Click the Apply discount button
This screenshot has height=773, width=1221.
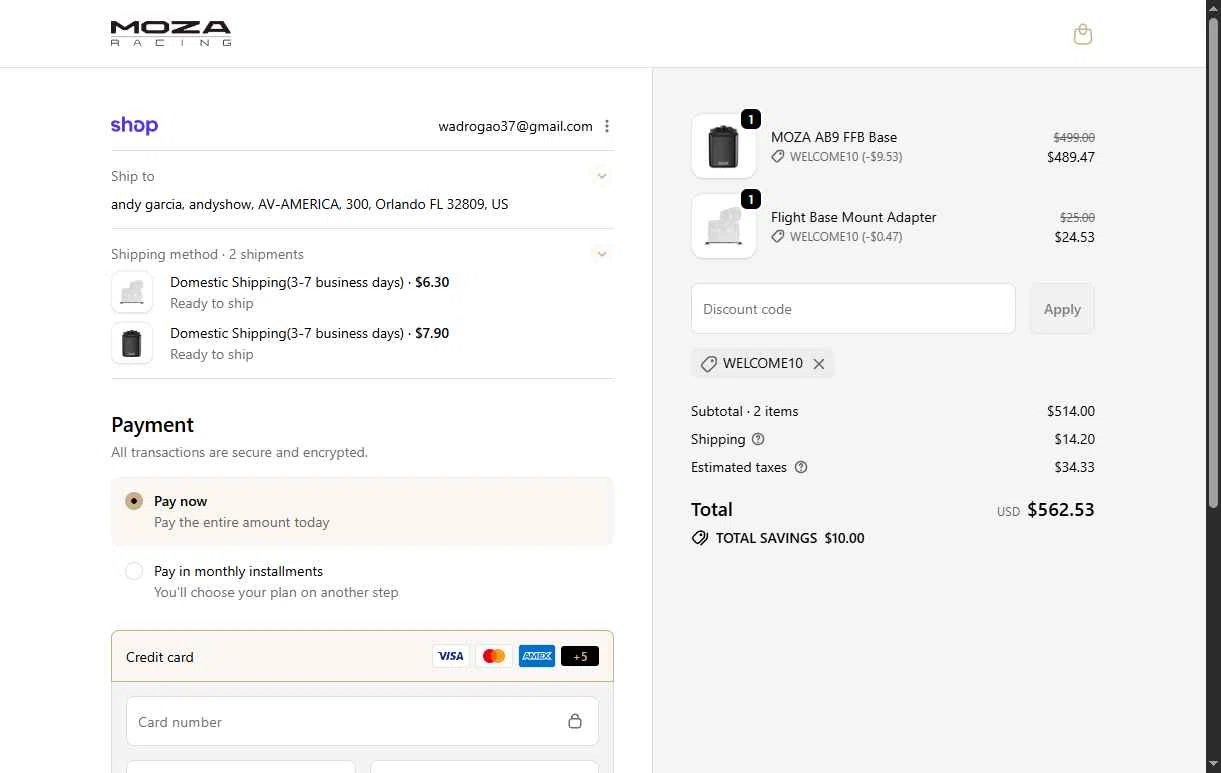click(x=1062, y=309)
